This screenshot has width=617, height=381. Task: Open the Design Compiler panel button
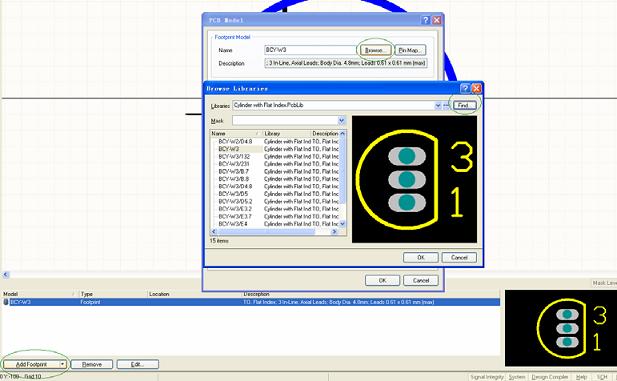(550, 377)
